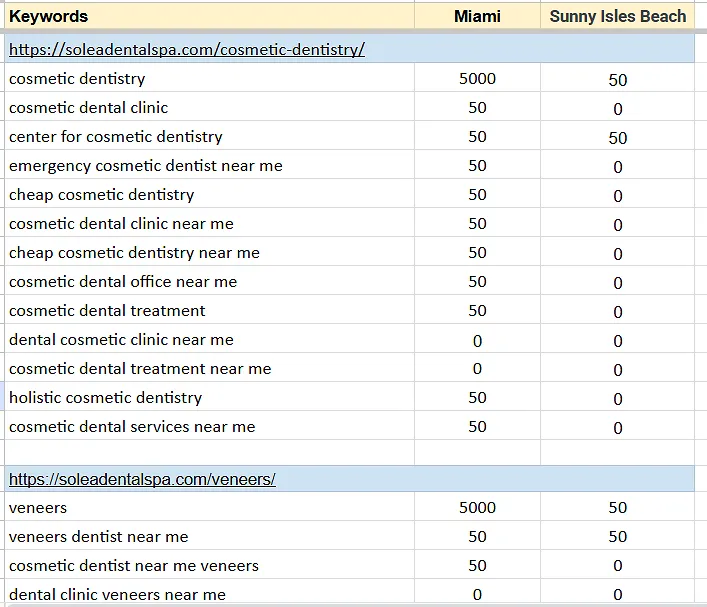The image size is (707, 607).
Task: Select 'dental cosmetic clinic near me' cell
Action: point(209,339)
